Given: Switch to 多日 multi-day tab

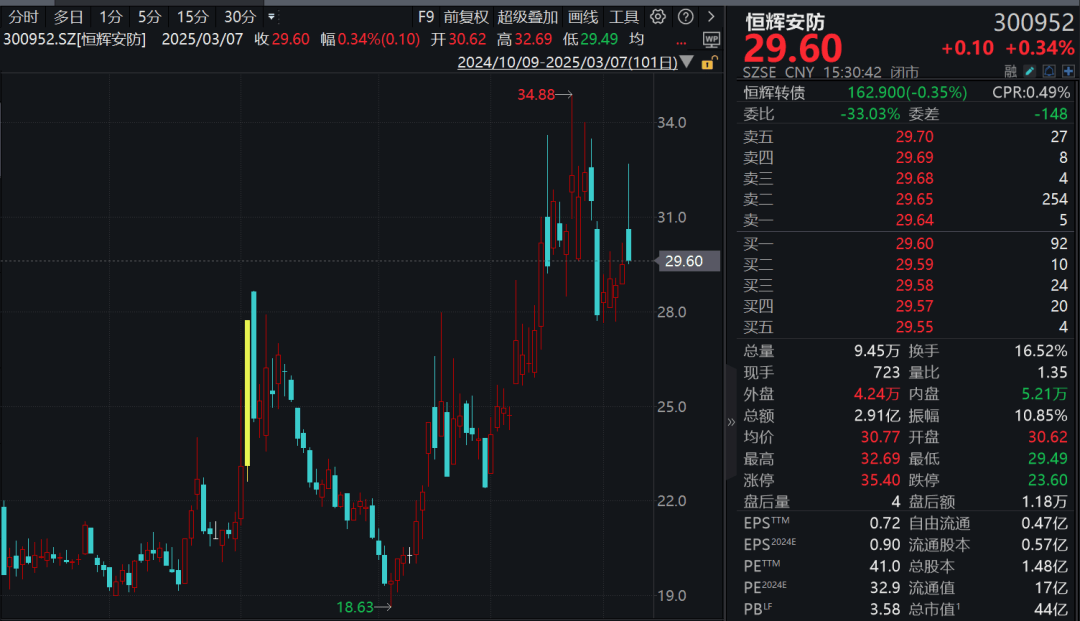Looking at the screenshot, I should pyautogui.click(x=68, y=17).
